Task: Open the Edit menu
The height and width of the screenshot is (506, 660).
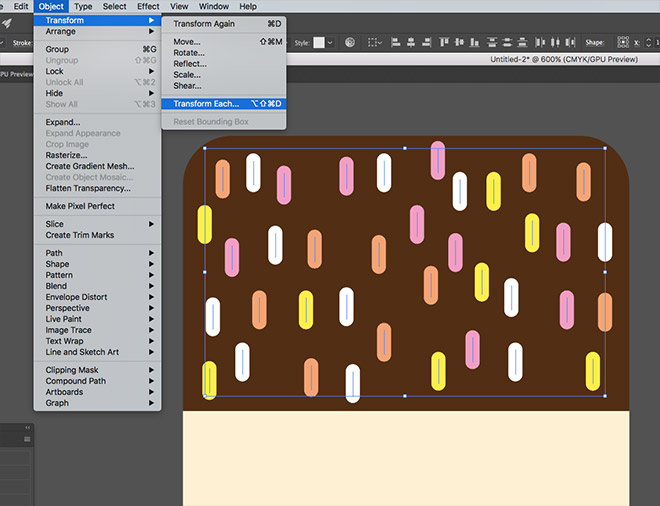Action: (x=21, y=6)
